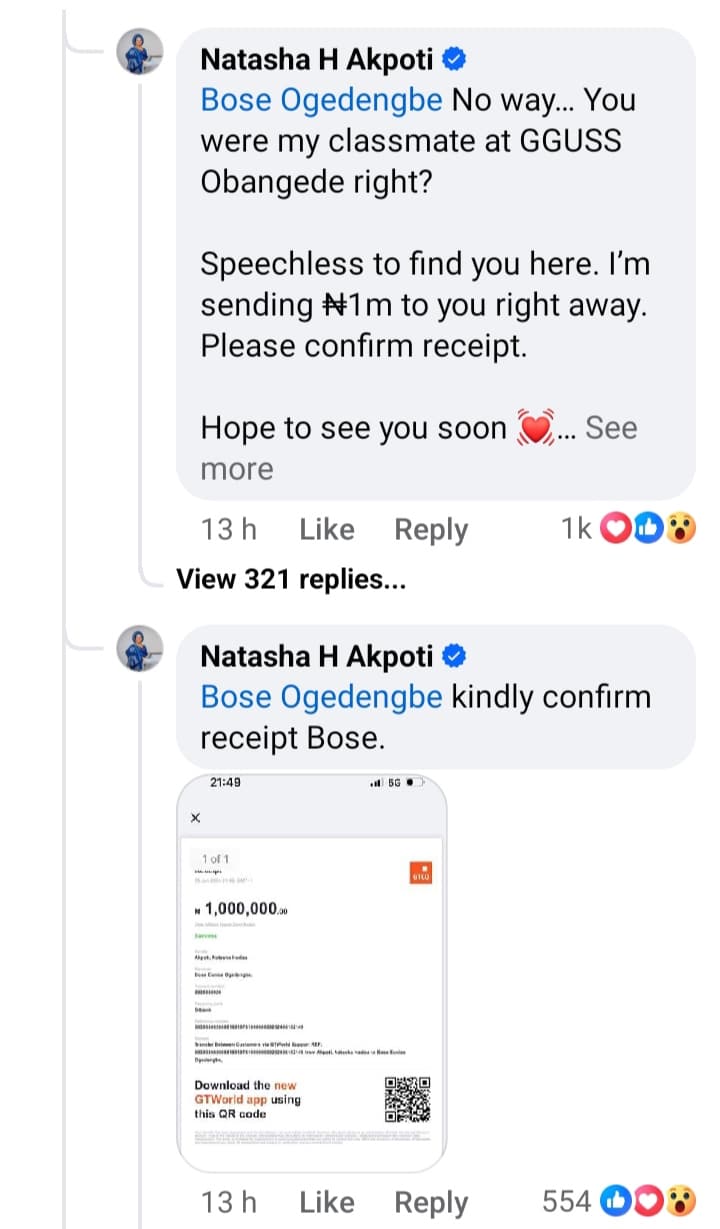Open reaction icons on second comment
This screenshot has height=1229, width=720.
tap(650, 1200)
